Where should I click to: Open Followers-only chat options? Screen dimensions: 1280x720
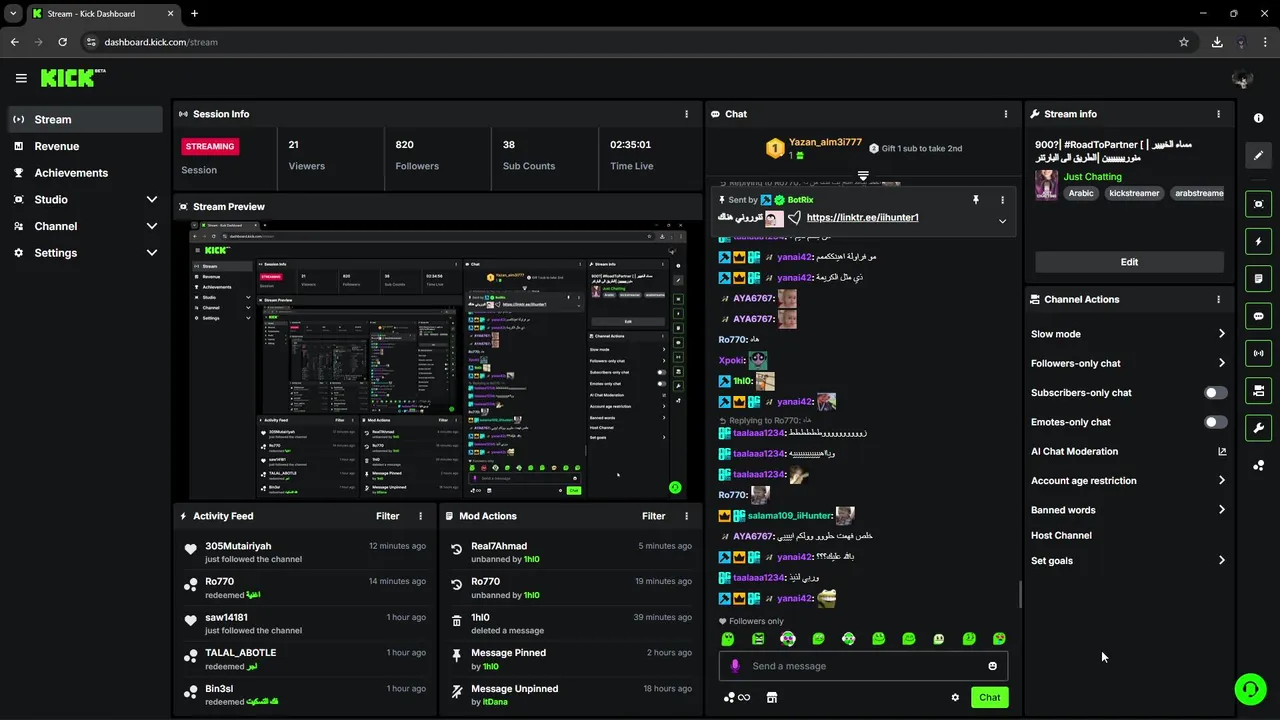(x=1128, y=363)
